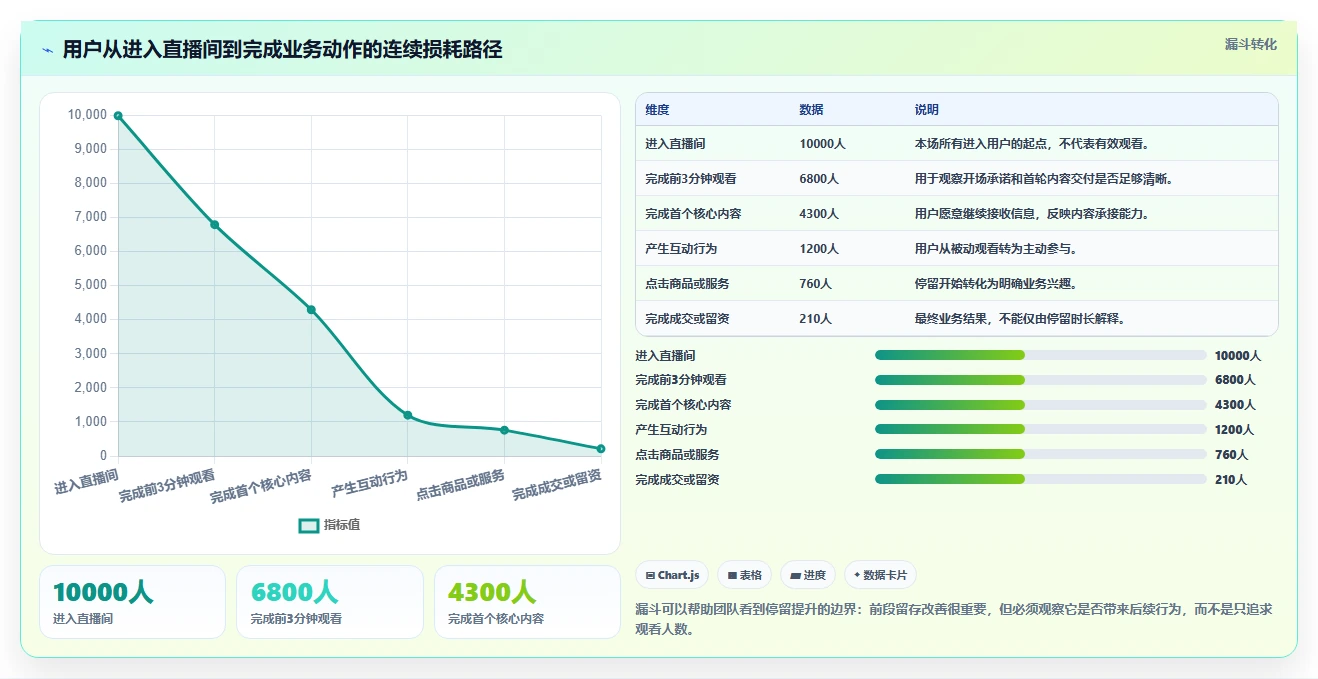The width and height of the screenshot is (1318, 679).
Task: Click description 最终业务结果，不能仅由停留时长解释
Action: (x=1019, y=319)
